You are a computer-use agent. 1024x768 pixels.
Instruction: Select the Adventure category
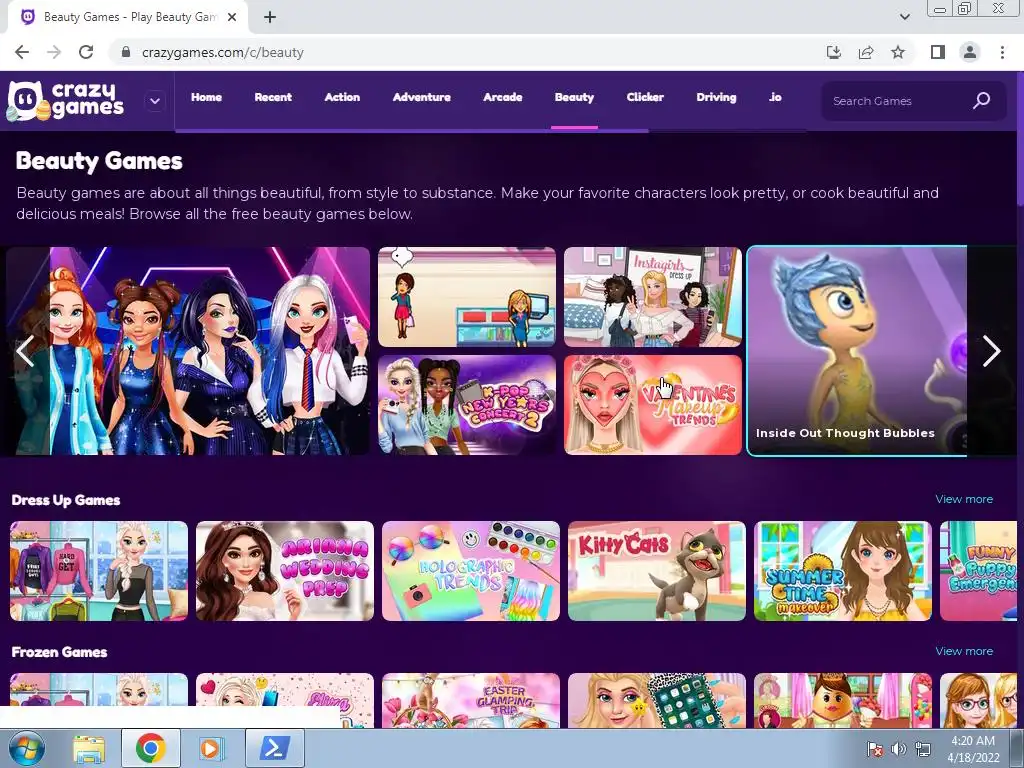422,97
